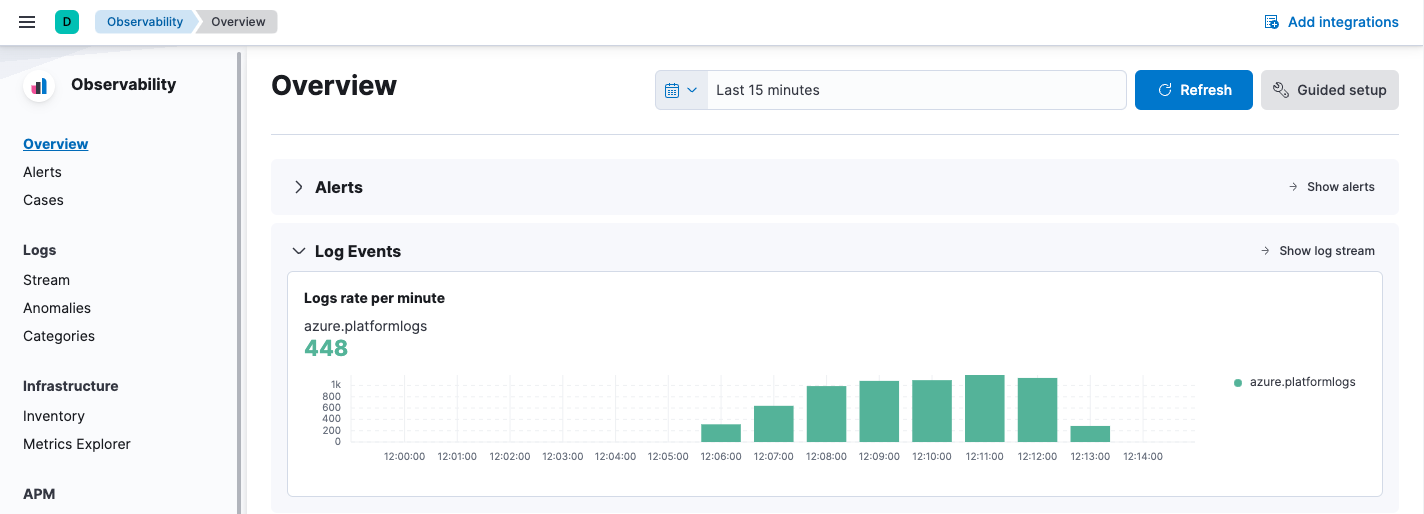The height and width of the screenshot is (514, 1424).
Task: Go to Metrics Explorer
Action: pyautogui.click(x=77, y=444)
